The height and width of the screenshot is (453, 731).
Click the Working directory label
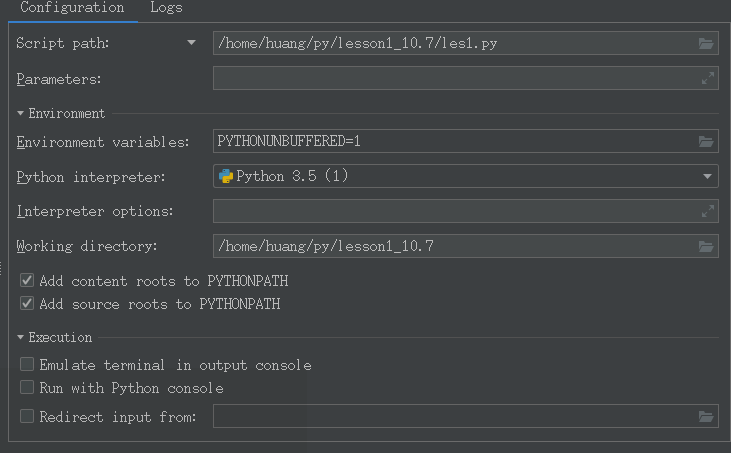click(x=87, y=246)
